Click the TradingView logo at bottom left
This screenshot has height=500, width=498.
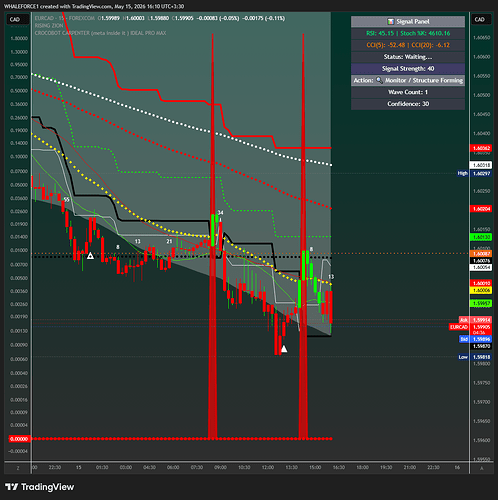(39, 487)
